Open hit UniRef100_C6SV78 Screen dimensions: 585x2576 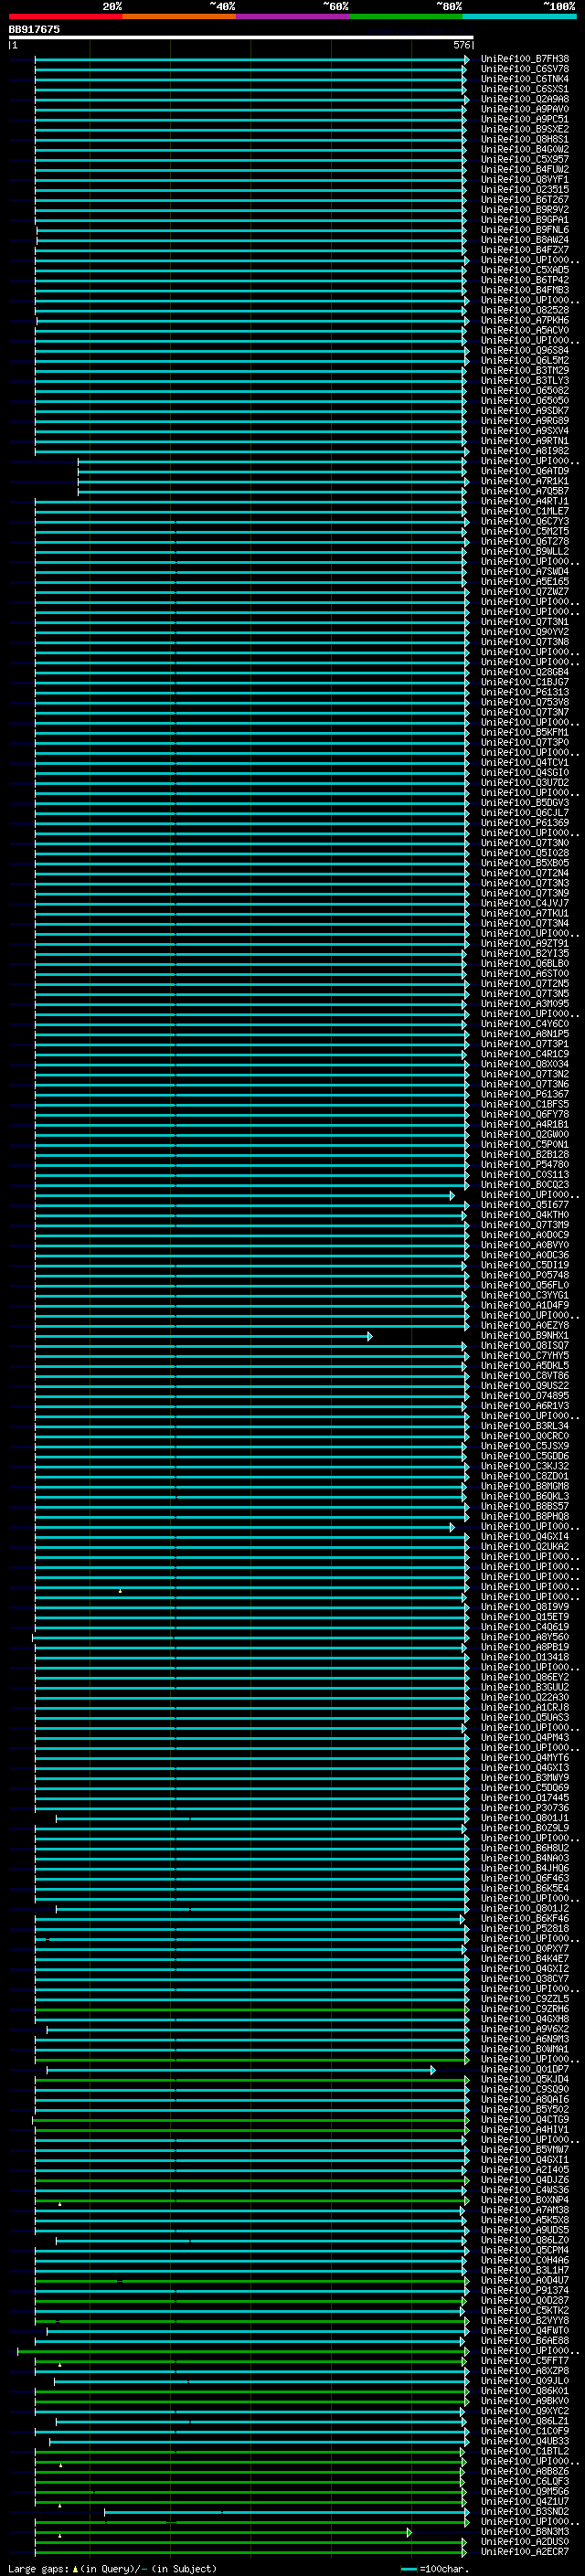tap(525, 69)
